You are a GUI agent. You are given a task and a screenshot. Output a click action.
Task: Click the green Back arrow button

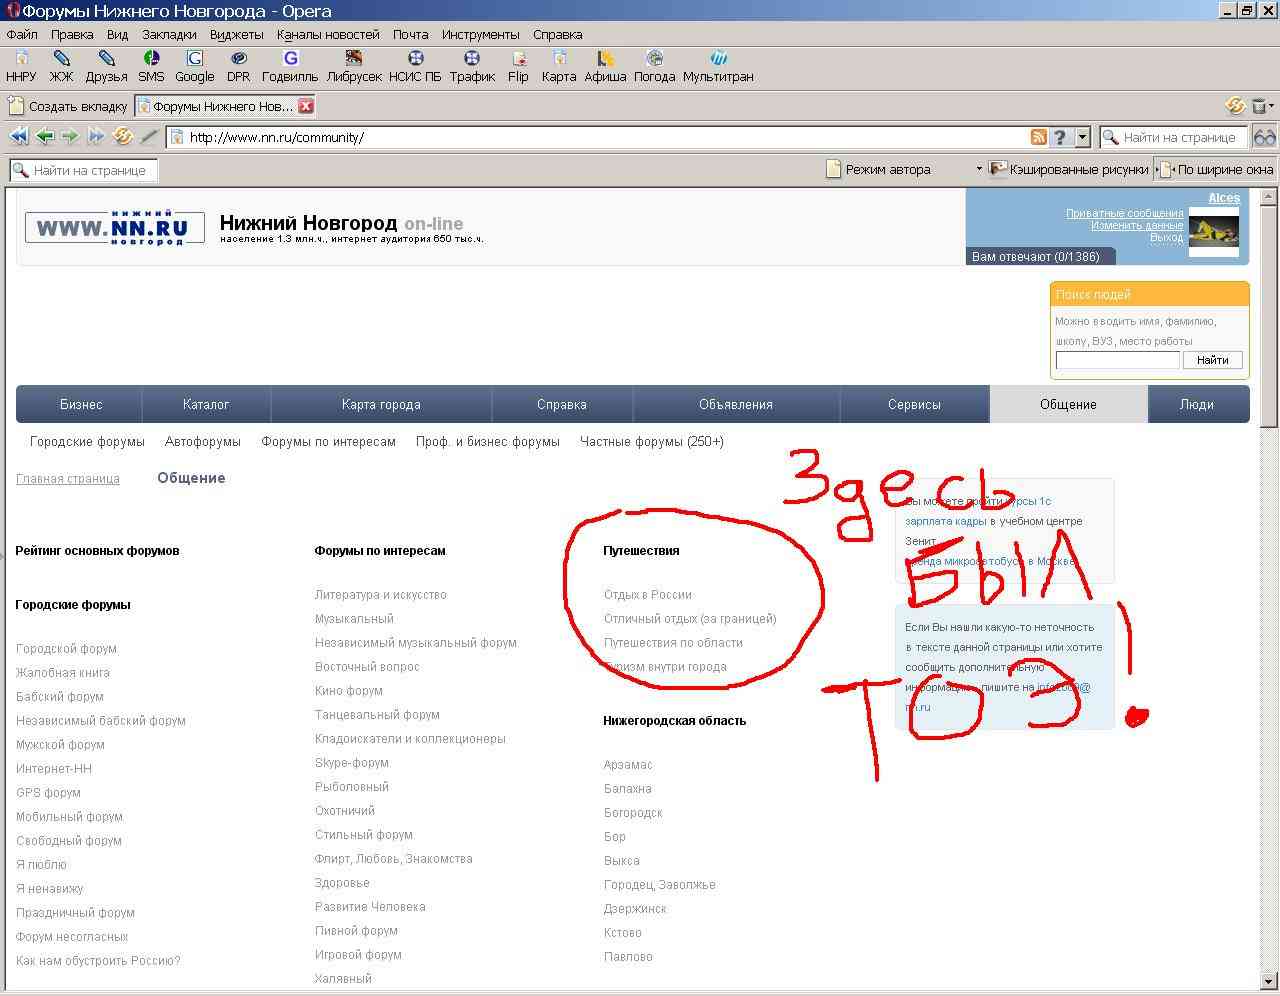tap(44, 137)
